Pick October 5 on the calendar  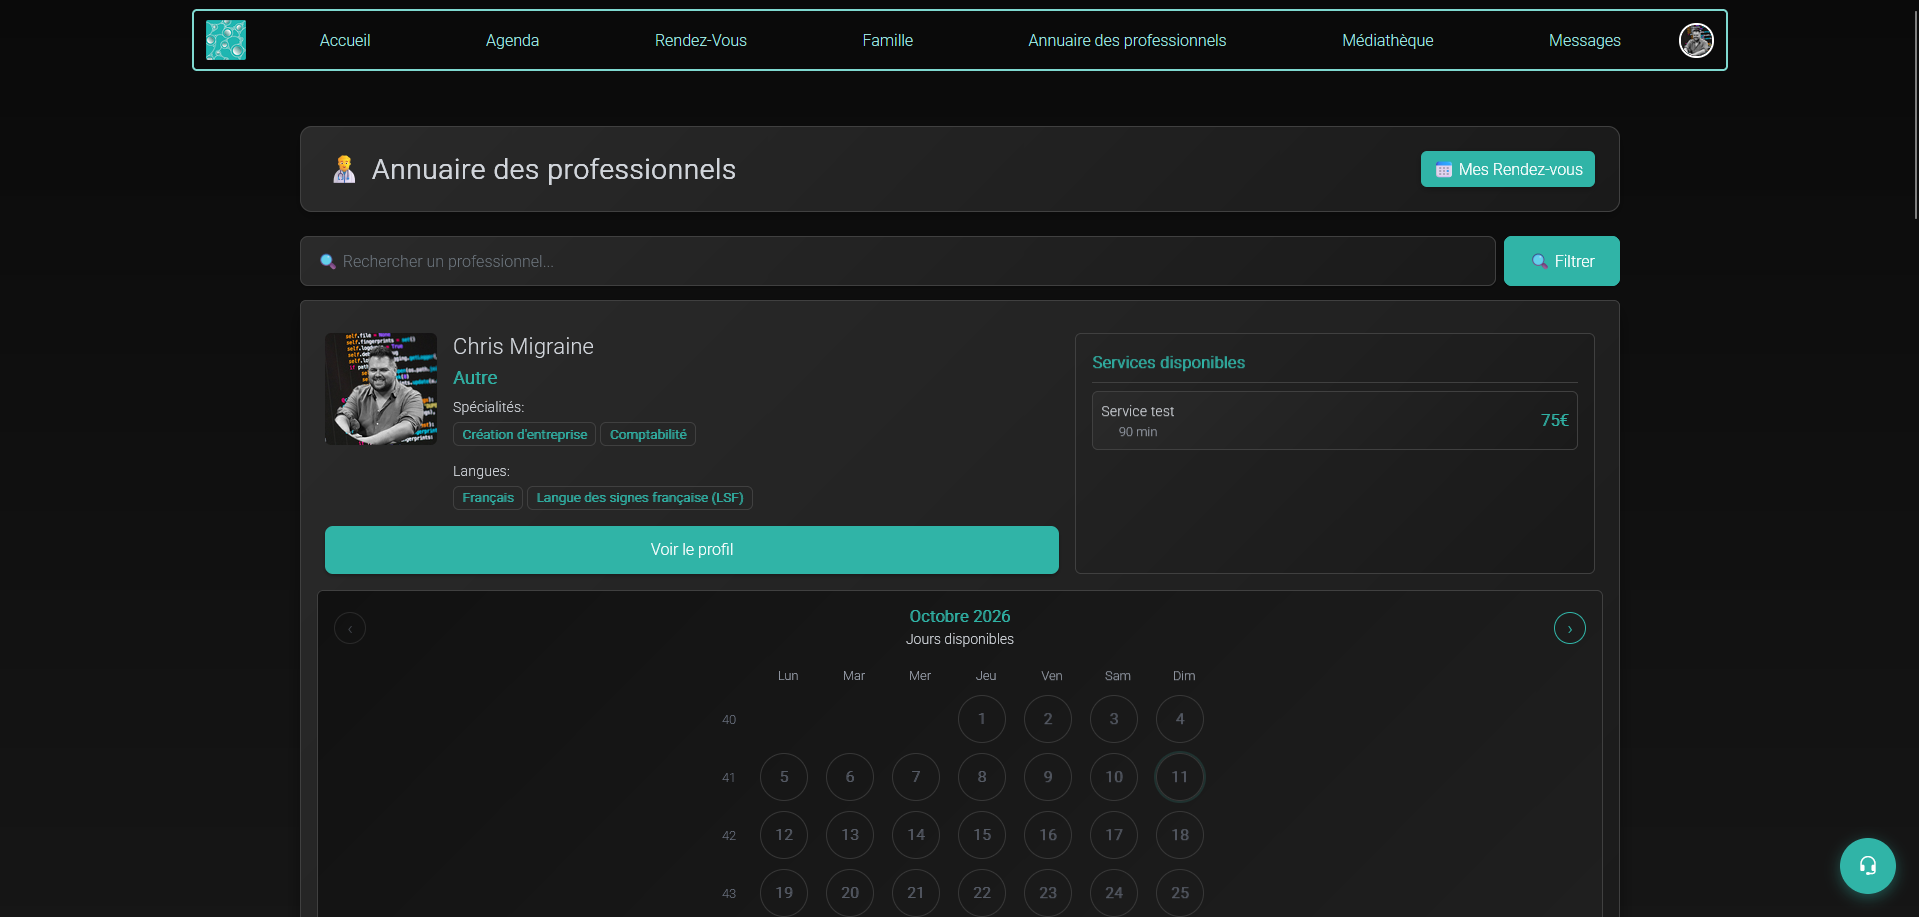click(x=784, y=777)
